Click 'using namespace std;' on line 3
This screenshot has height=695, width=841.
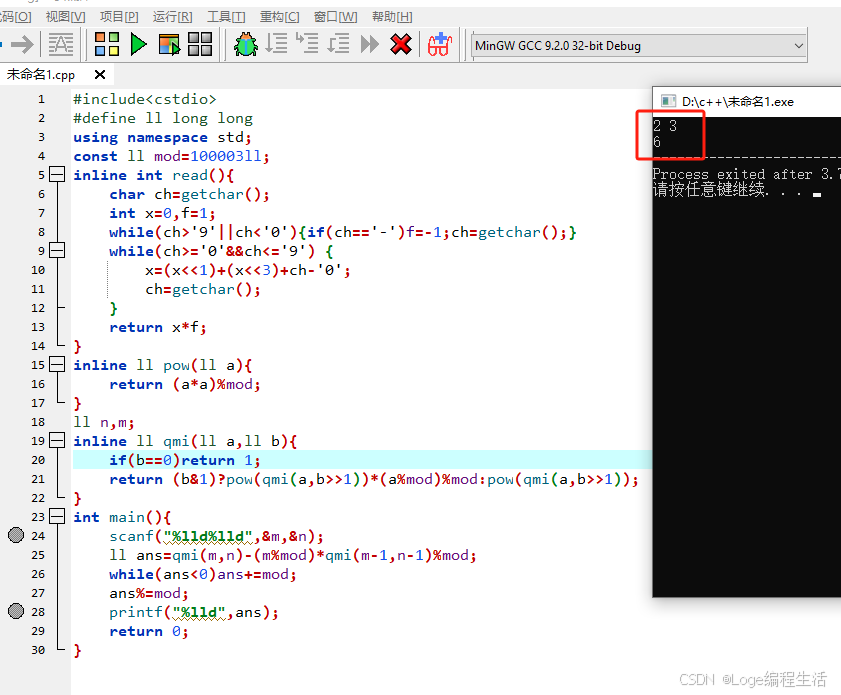(x=163, y=137)
